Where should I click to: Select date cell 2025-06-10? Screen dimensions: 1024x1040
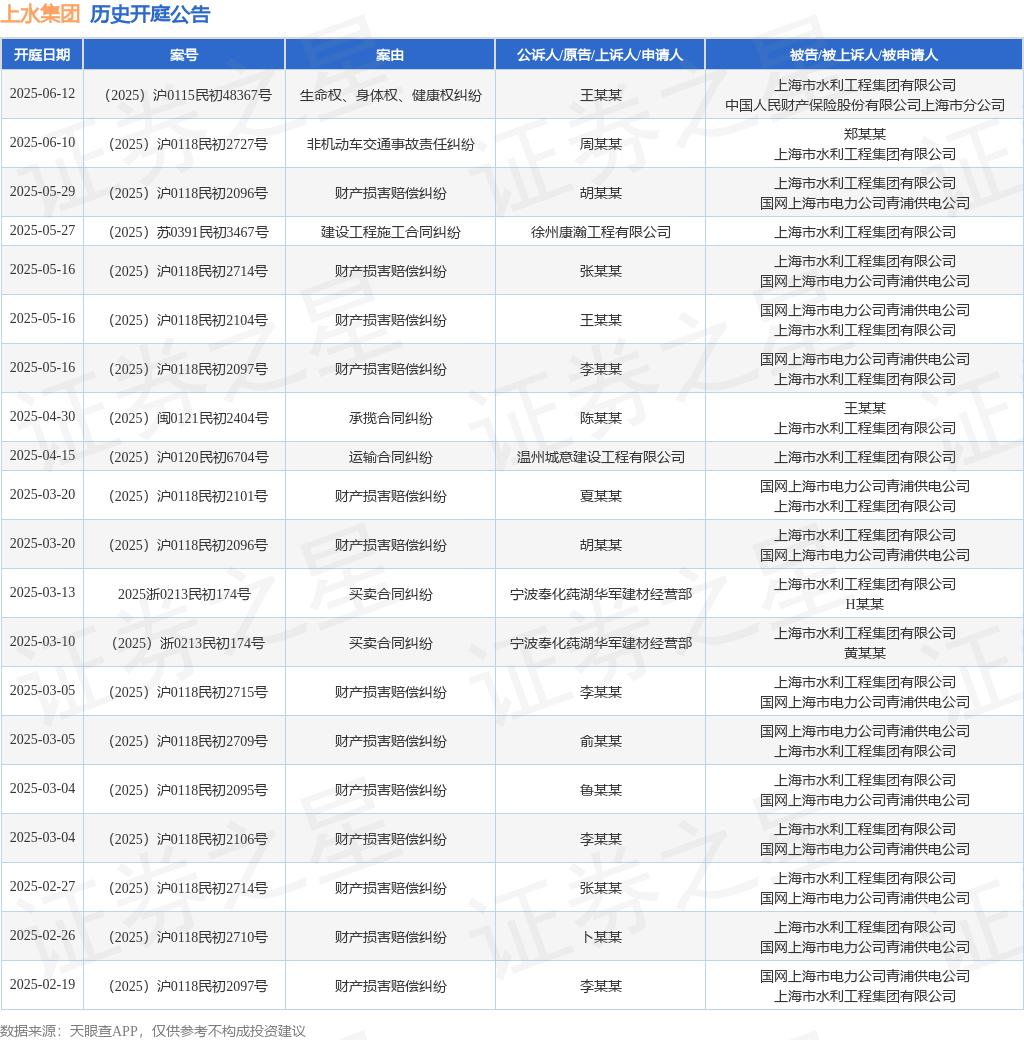[x=42, y=143]
